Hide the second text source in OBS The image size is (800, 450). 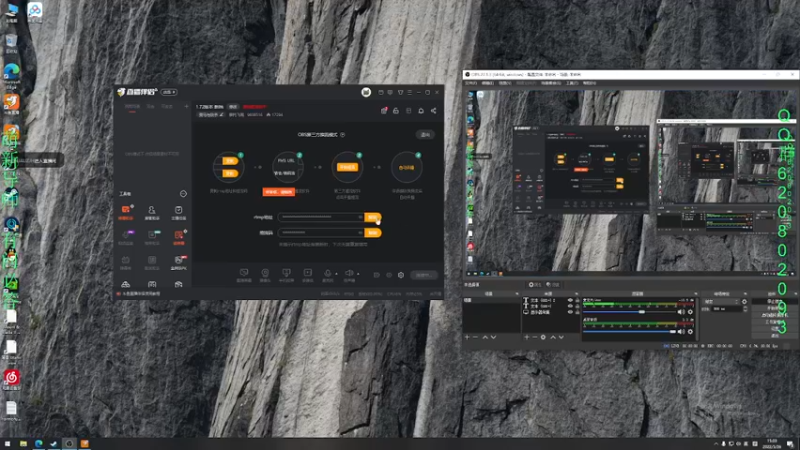click(x=570, y=306)
